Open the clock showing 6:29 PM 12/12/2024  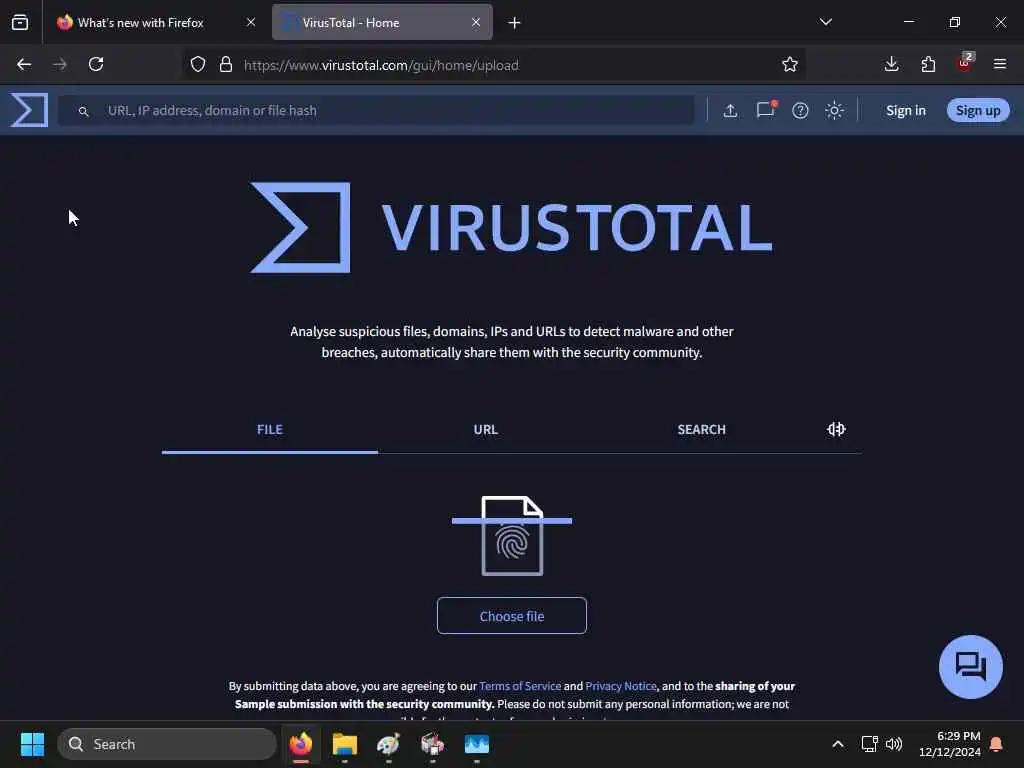[x=950, y=744]
